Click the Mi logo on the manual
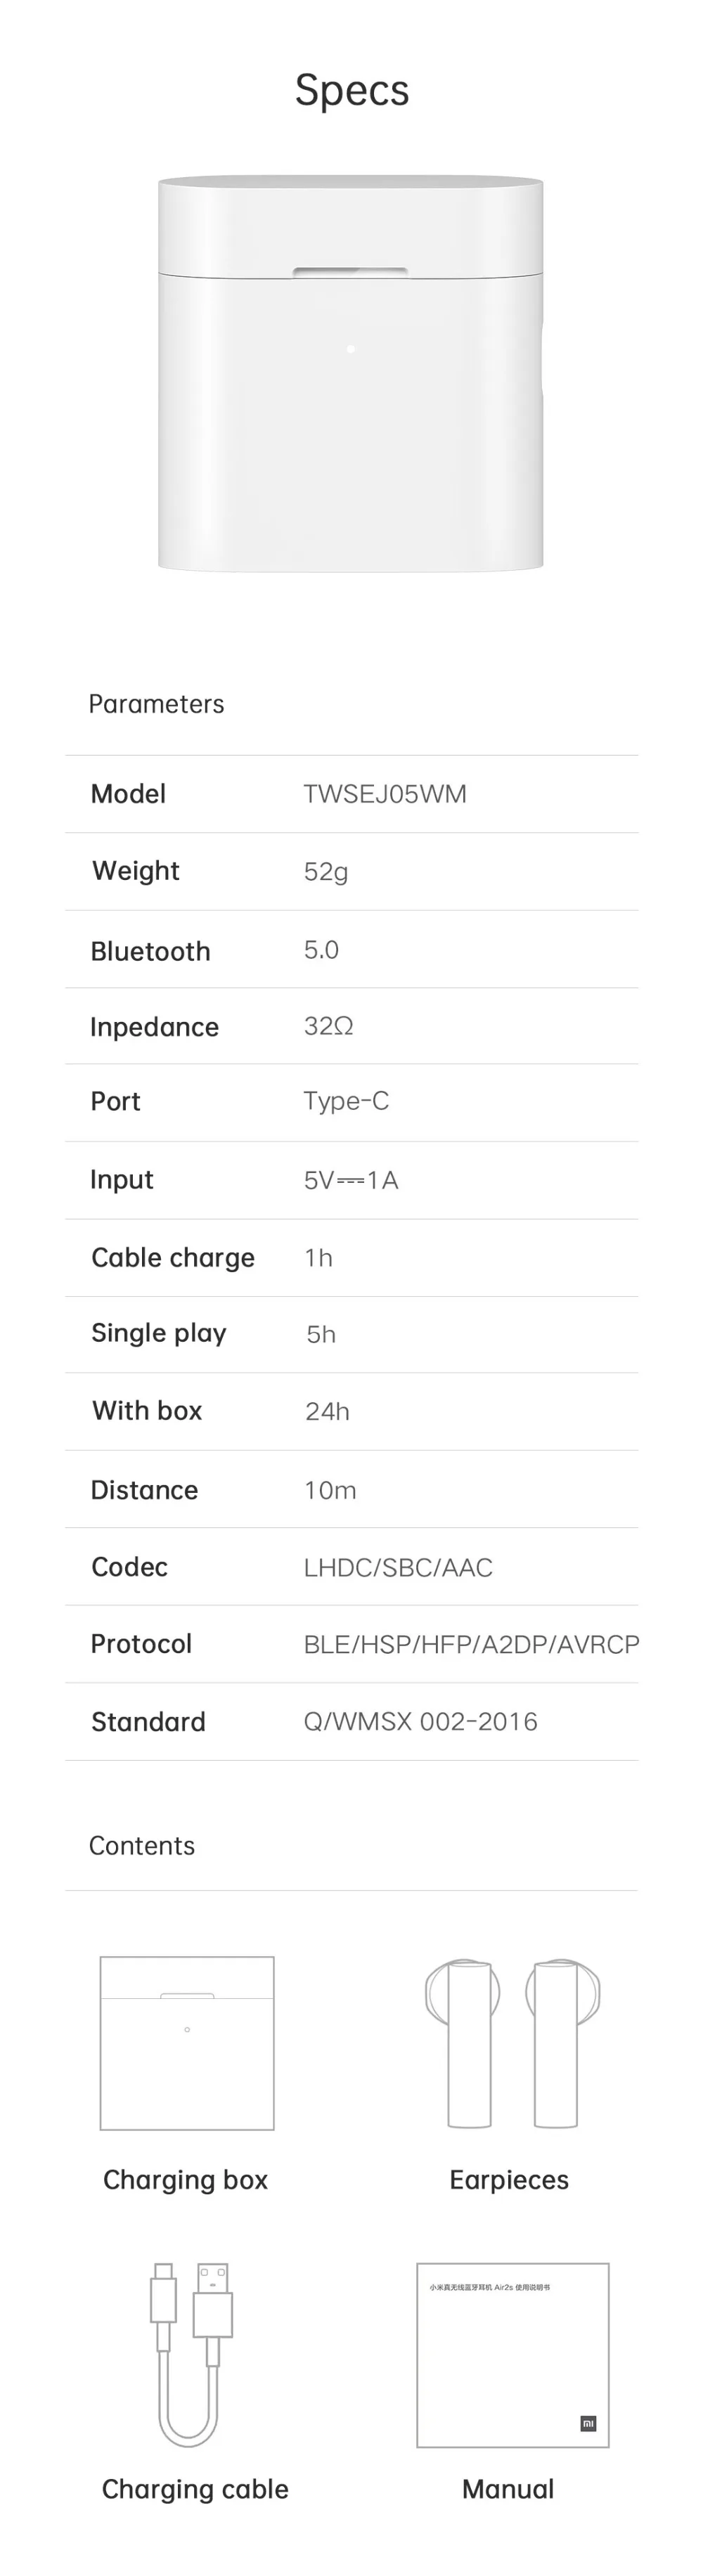703x2576 pixels. 588,2423
